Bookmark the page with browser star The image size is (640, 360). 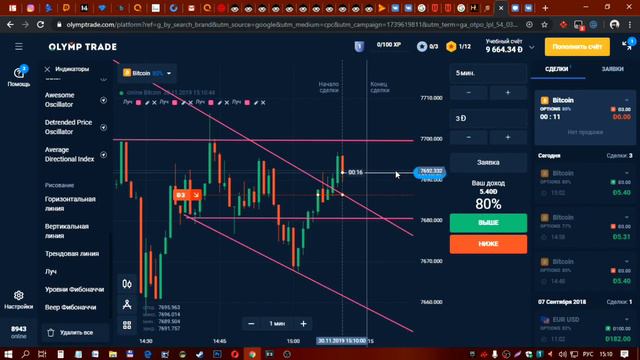click(544, 25)
